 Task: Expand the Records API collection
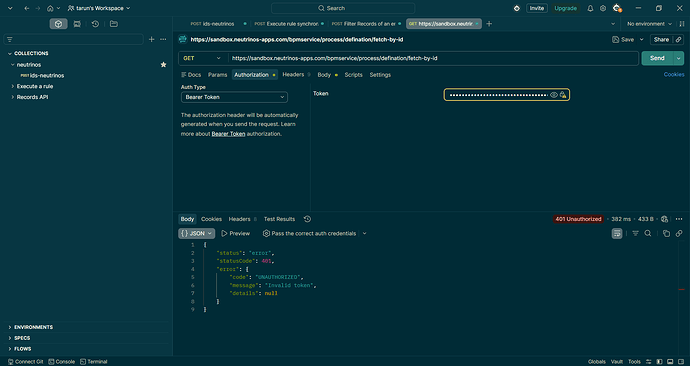(x=12, y=97)
